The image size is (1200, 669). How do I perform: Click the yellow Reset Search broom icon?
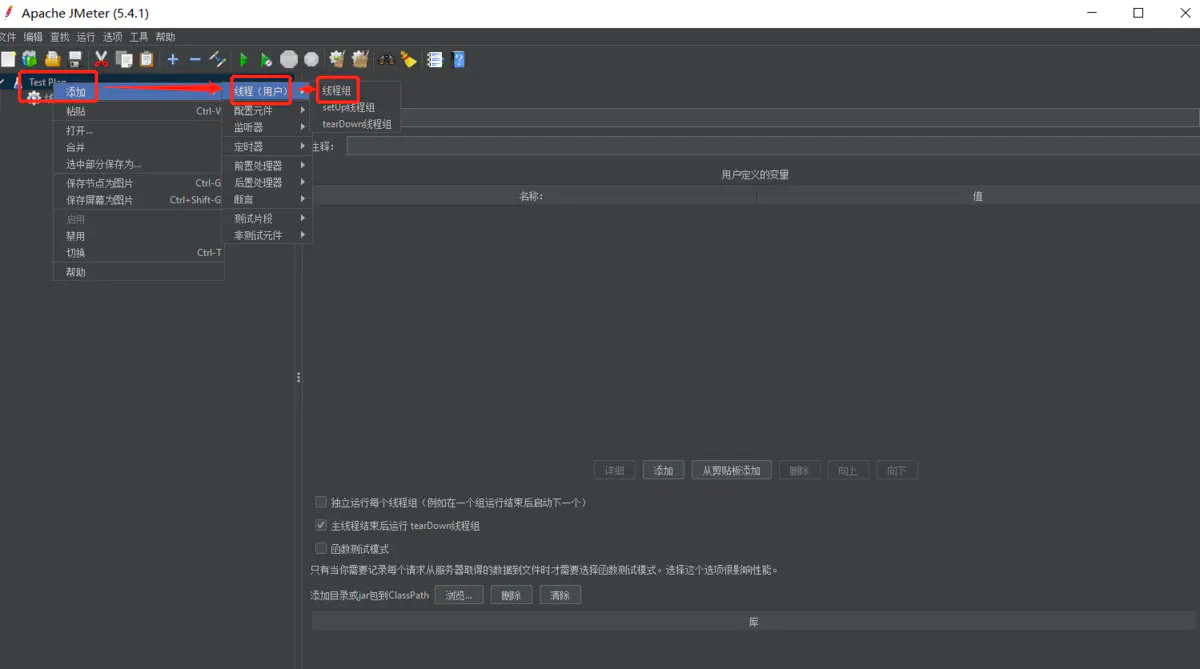pos(409,59)
